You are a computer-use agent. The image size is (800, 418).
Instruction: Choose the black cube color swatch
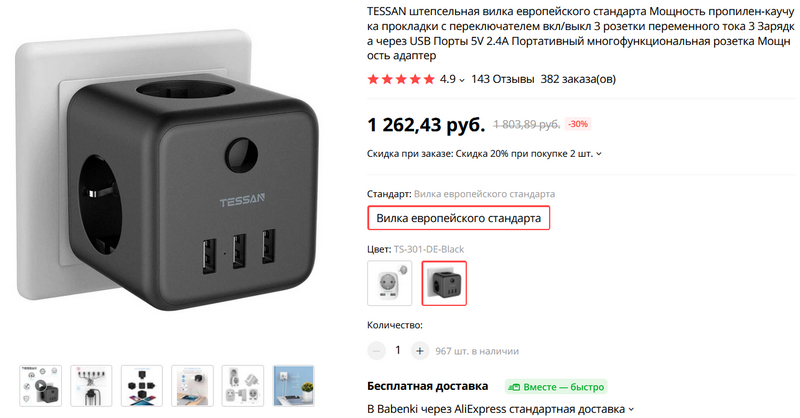444,283
